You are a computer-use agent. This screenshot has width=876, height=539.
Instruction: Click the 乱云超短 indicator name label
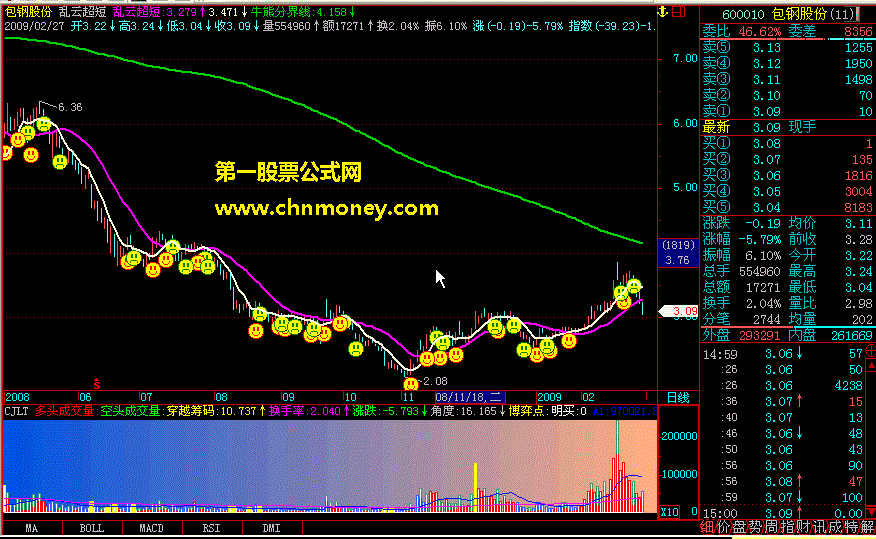pos(83,12)
